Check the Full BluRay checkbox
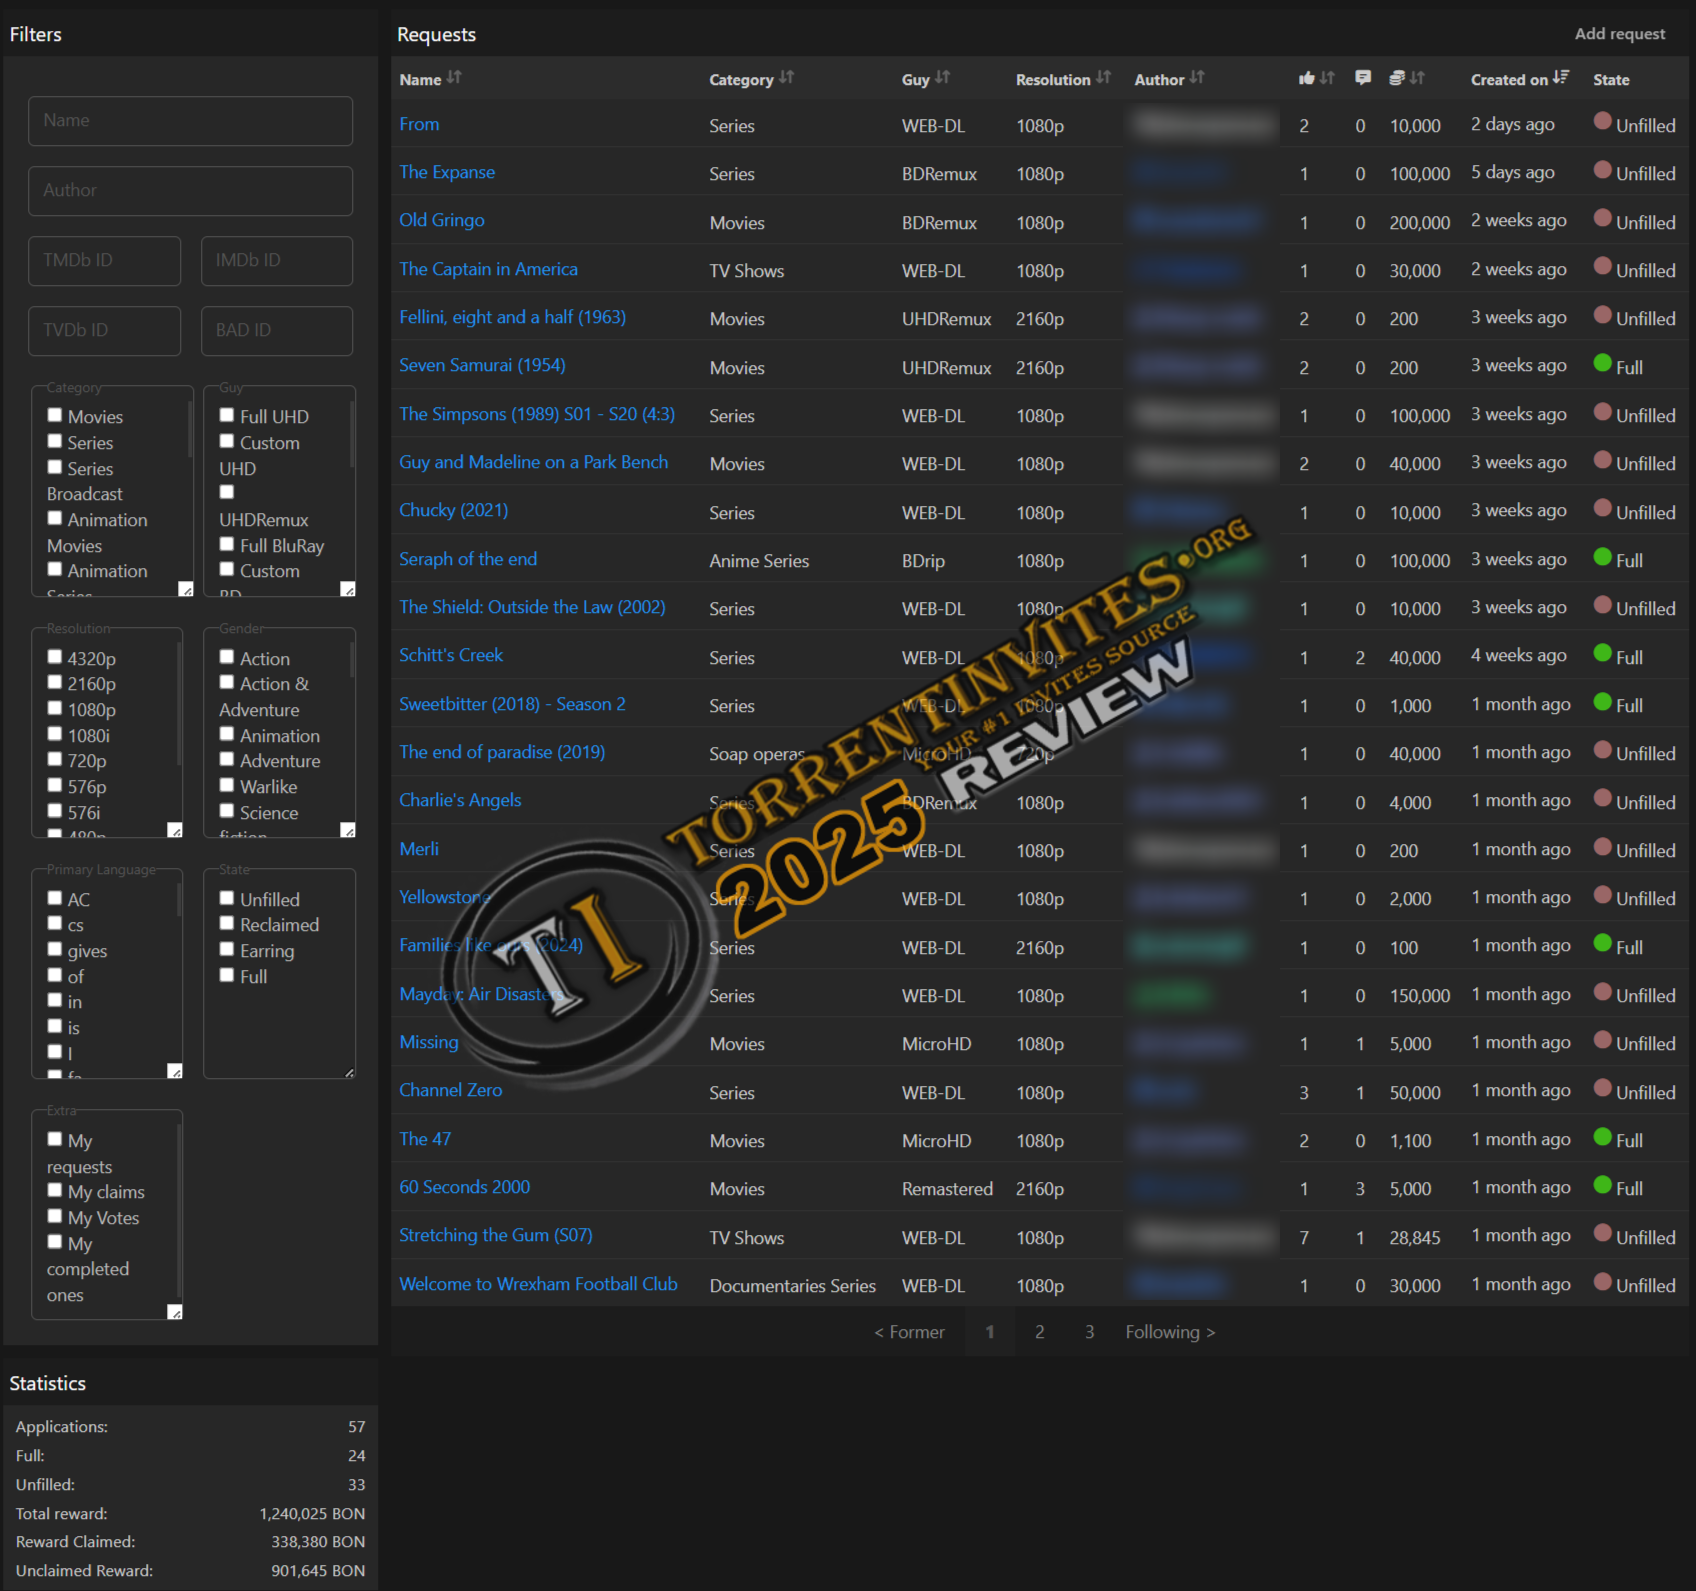The image size is (1696, 1591). coord(227,544)
